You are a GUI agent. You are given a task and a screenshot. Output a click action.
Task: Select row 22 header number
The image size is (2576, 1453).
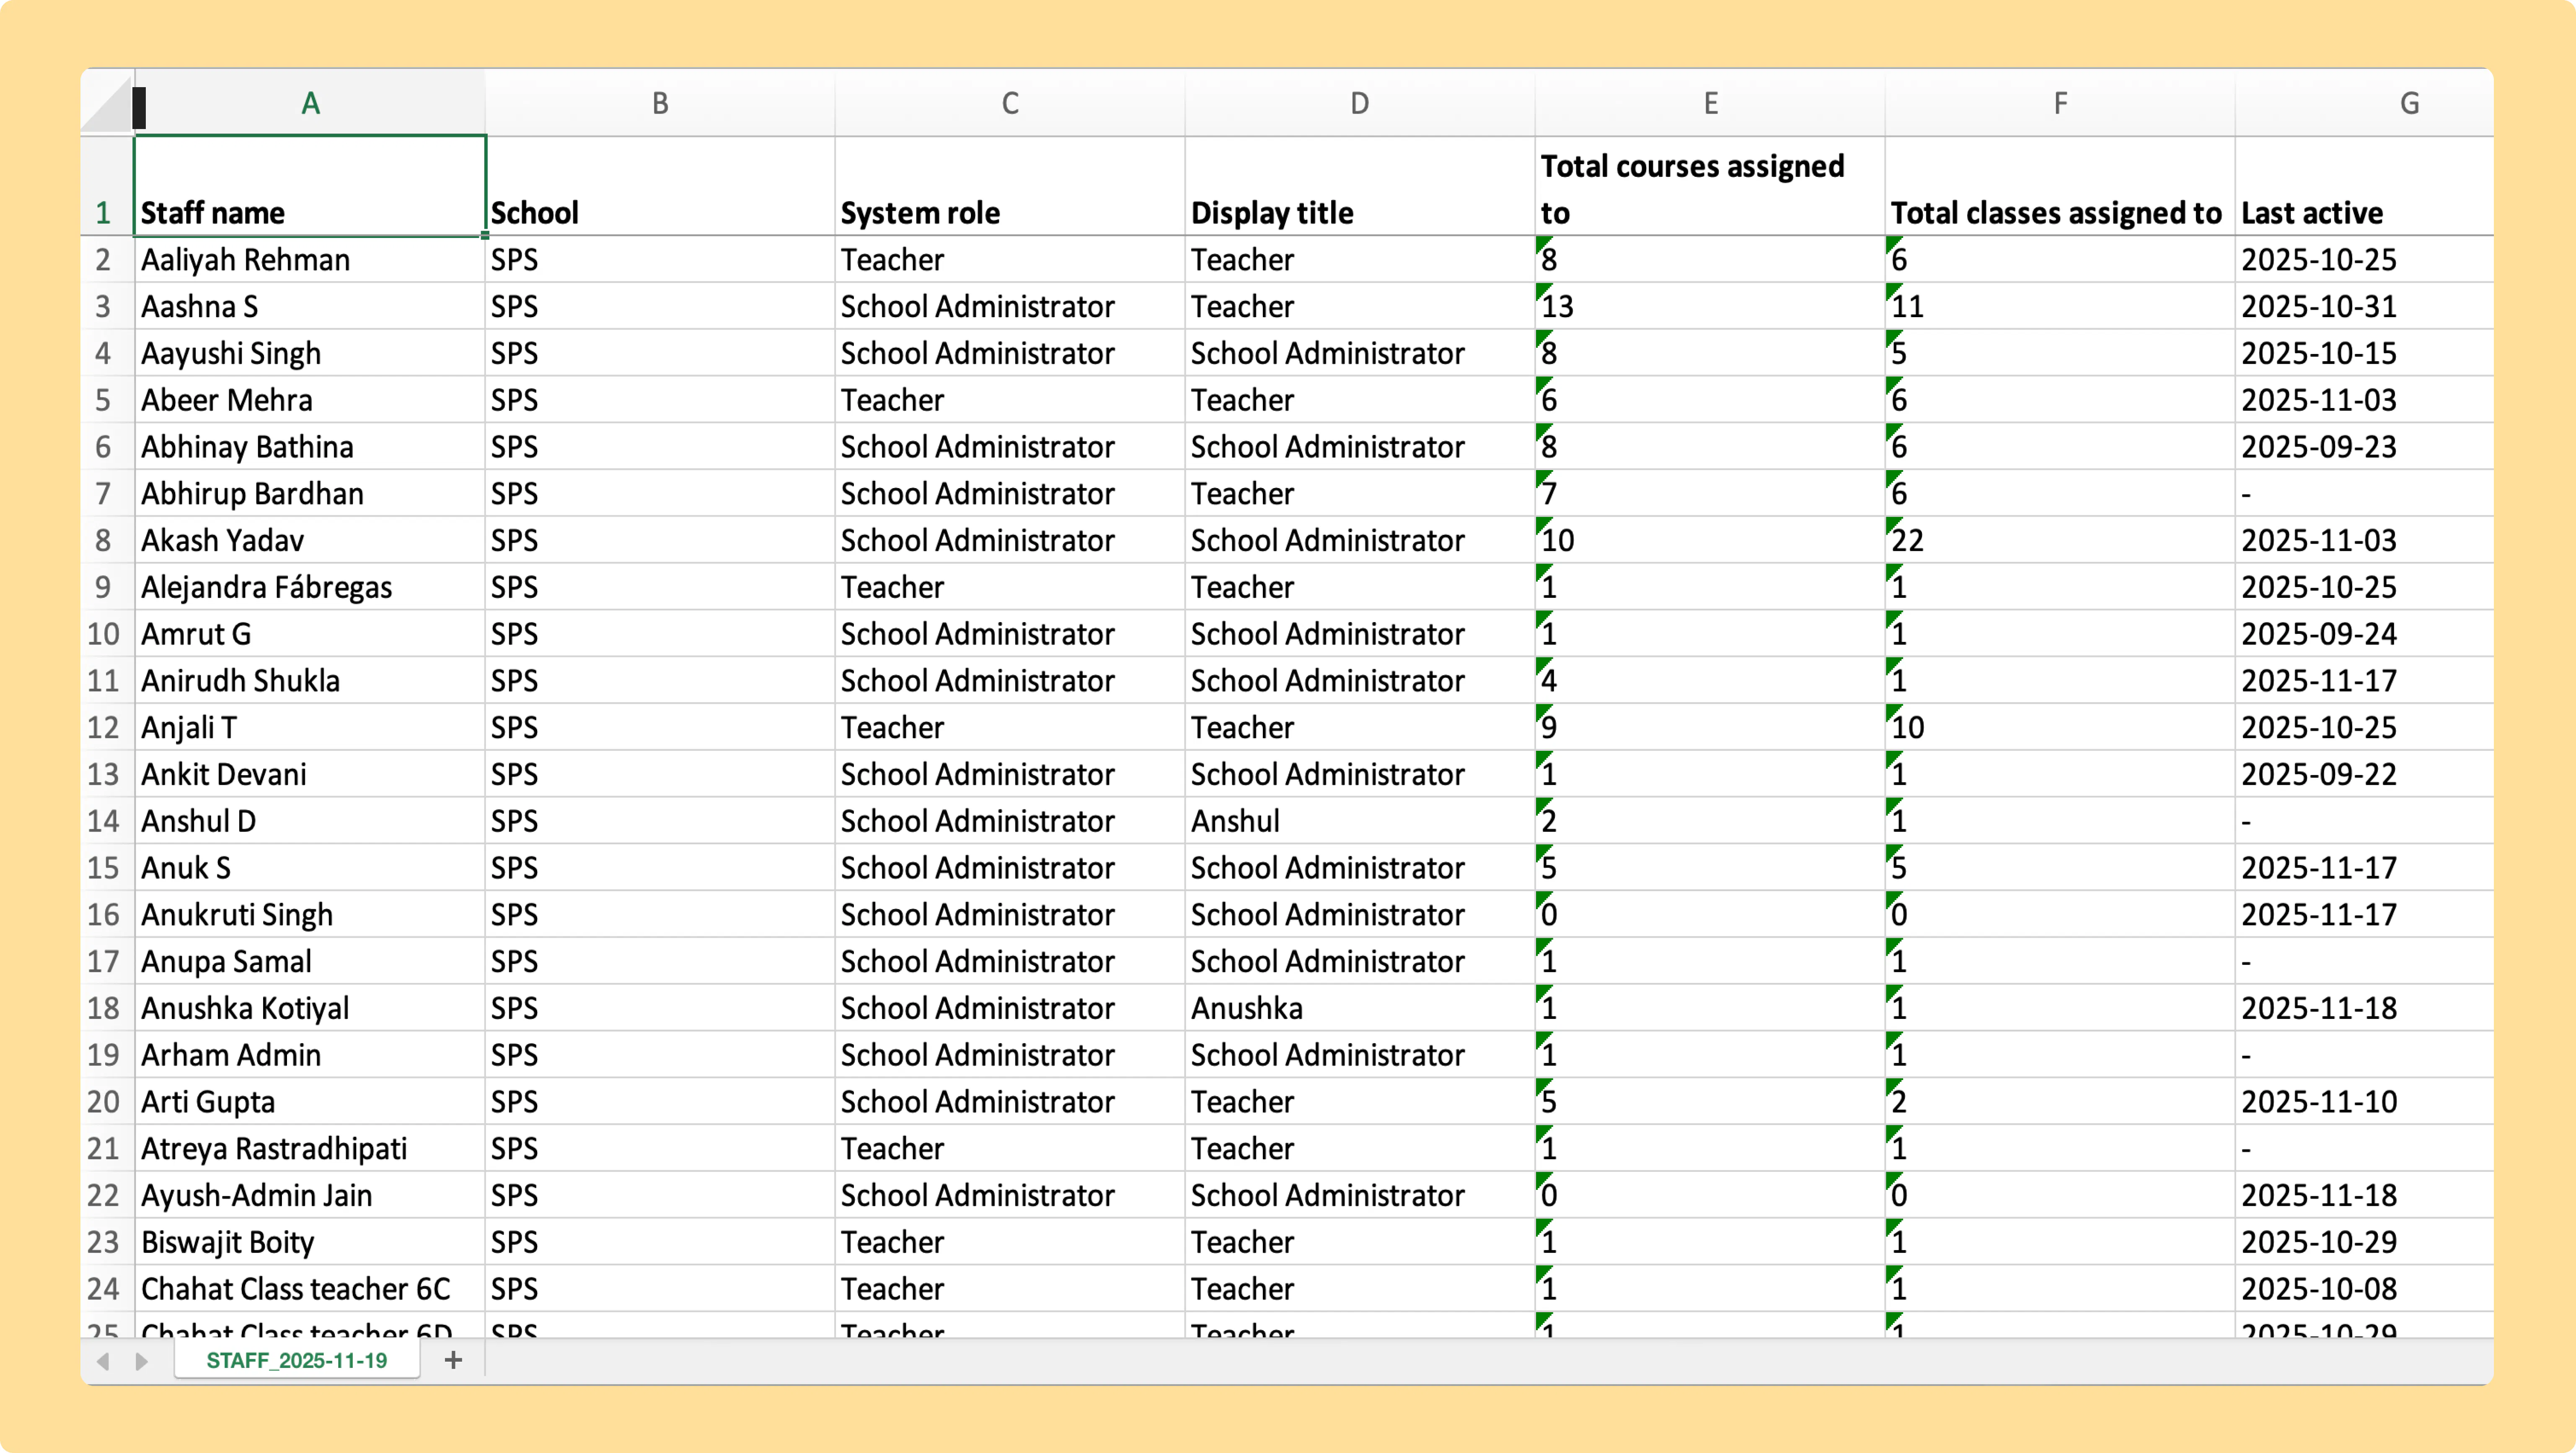107,1195
